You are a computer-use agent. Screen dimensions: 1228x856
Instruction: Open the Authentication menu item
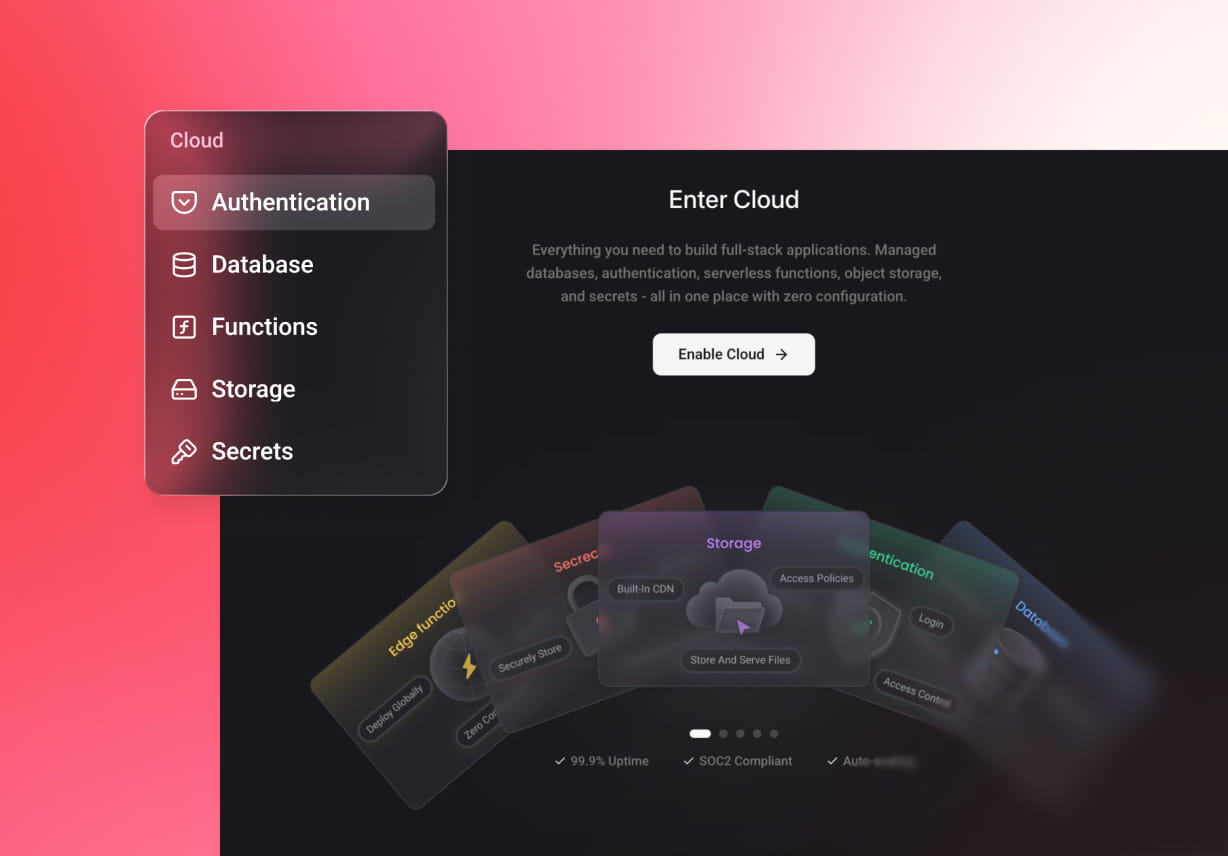(294, 202)
